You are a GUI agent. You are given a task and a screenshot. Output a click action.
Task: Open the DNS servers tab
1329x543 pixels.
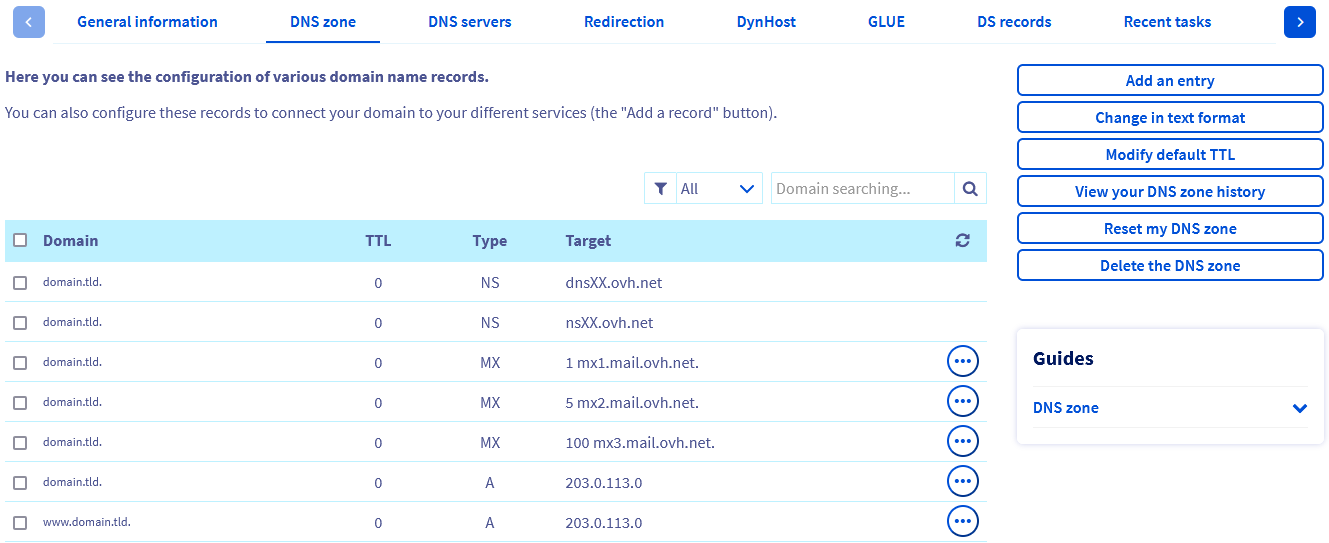click(470, 21)
